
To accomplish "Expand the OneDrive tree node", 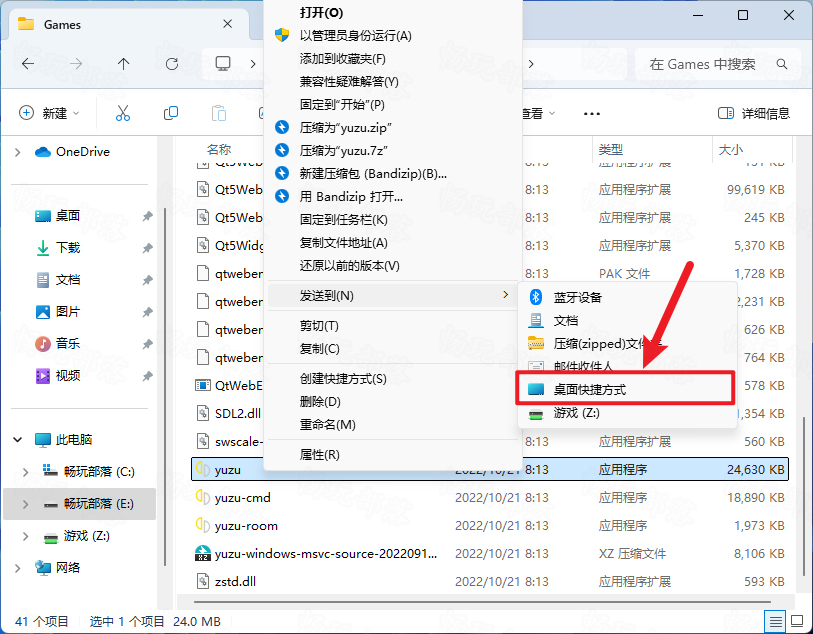I will 18,152.
